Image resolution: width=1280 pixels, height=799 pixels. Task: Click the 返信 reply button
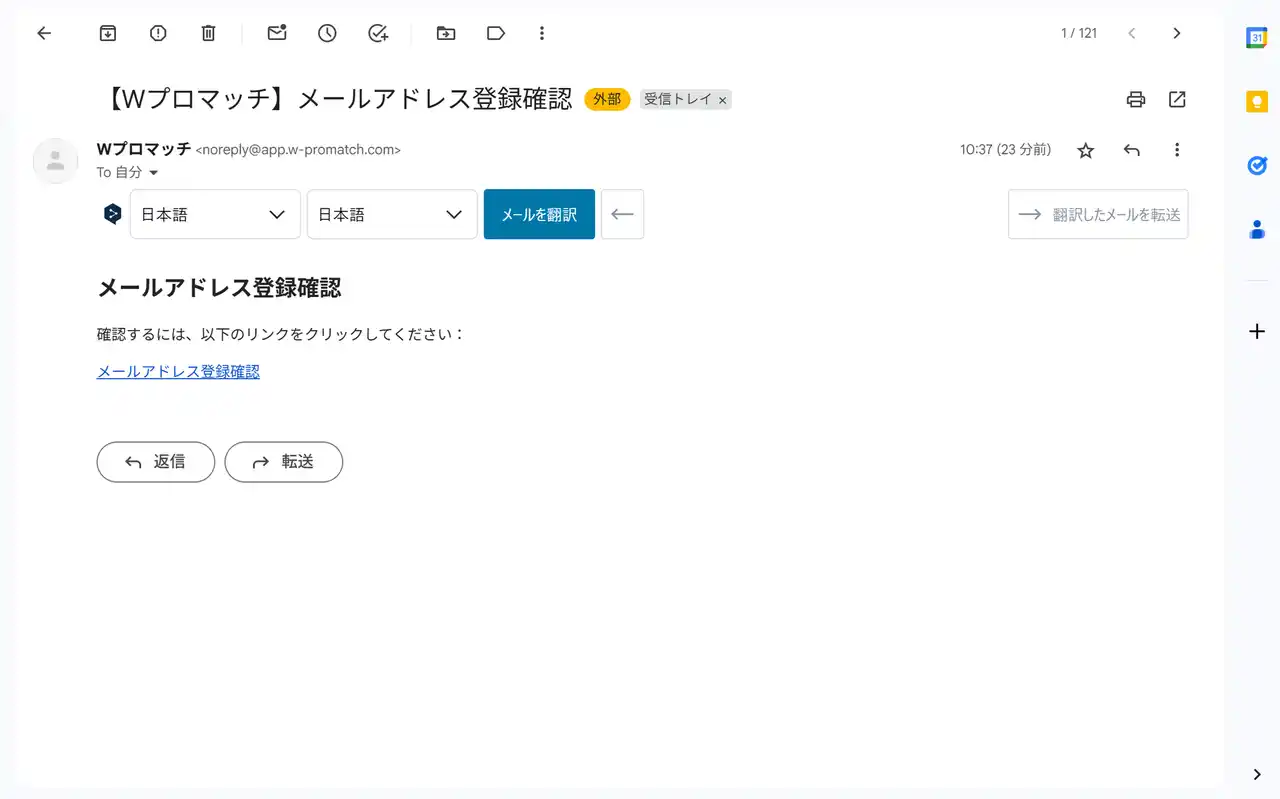pos(155,462)
